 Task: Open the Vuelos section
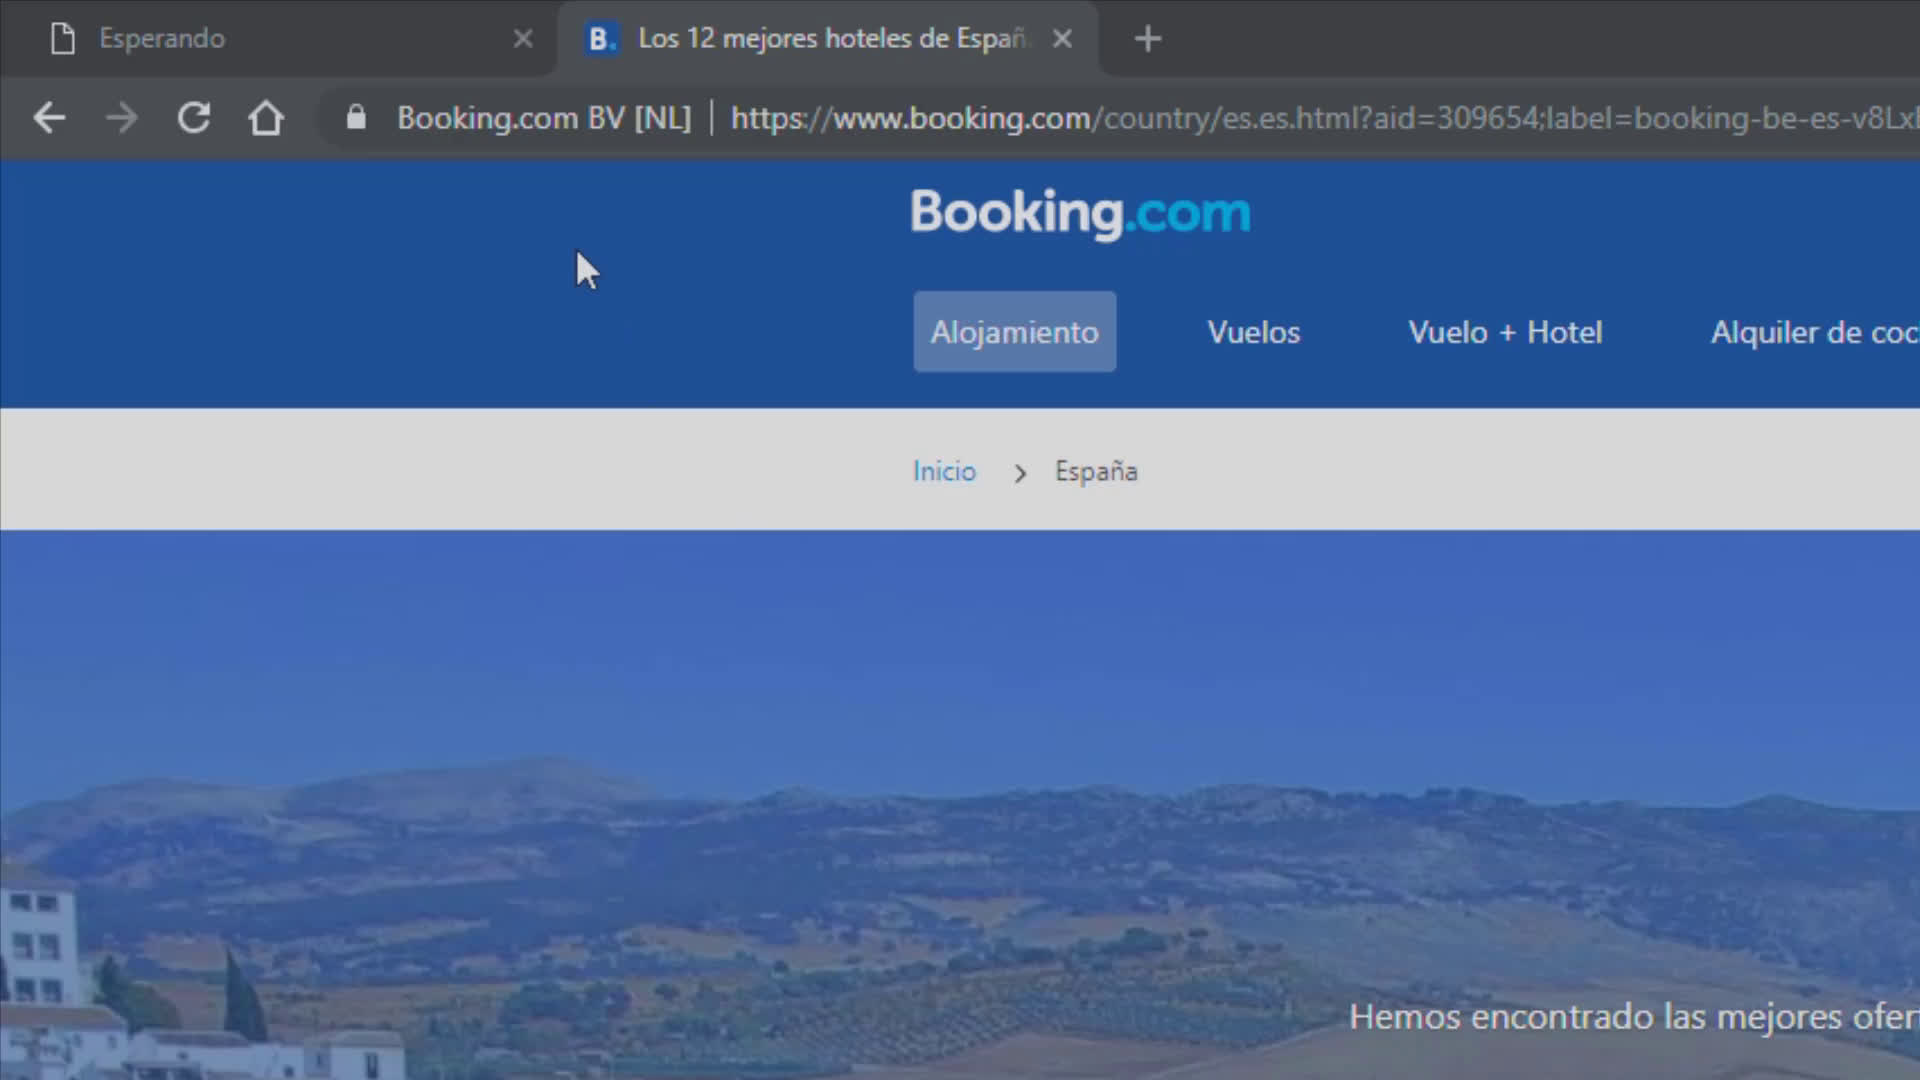click(x=1254, y=332)
